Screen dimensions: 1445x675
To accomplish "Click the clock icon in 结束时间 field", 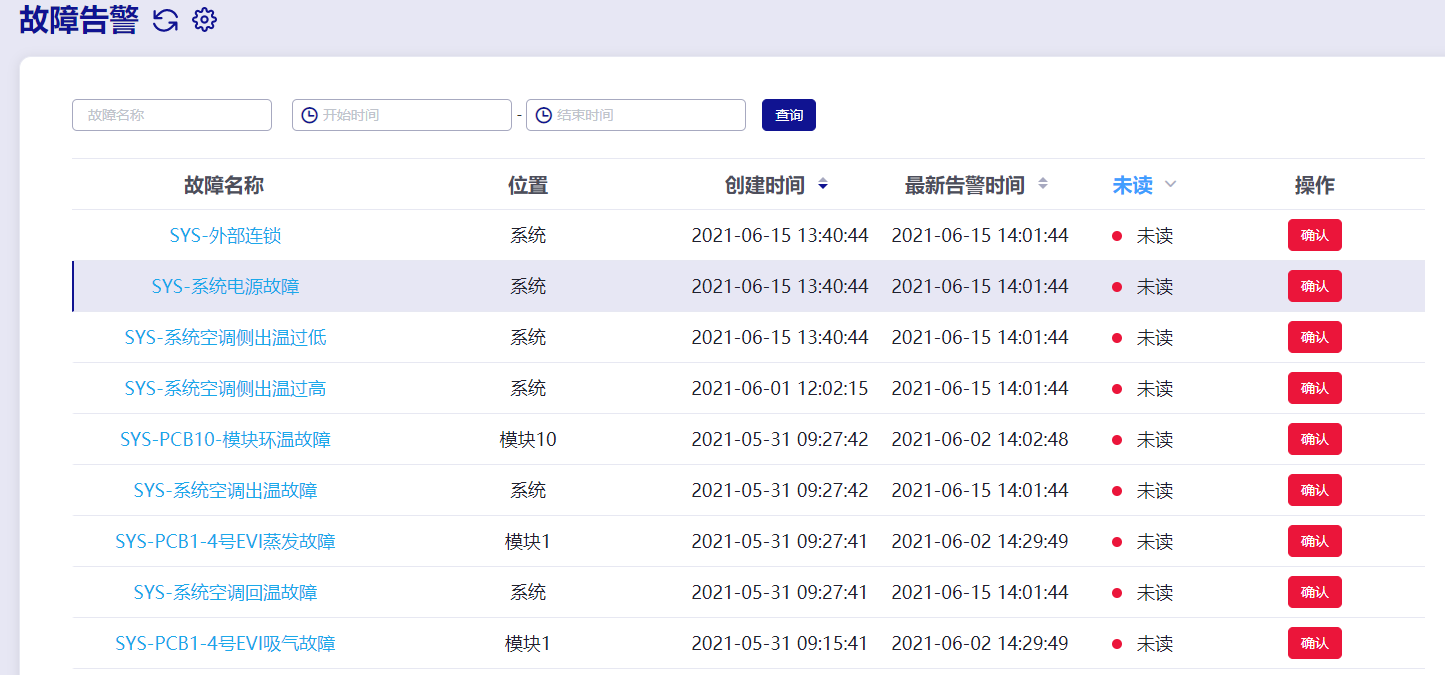I will click(543, 115).
